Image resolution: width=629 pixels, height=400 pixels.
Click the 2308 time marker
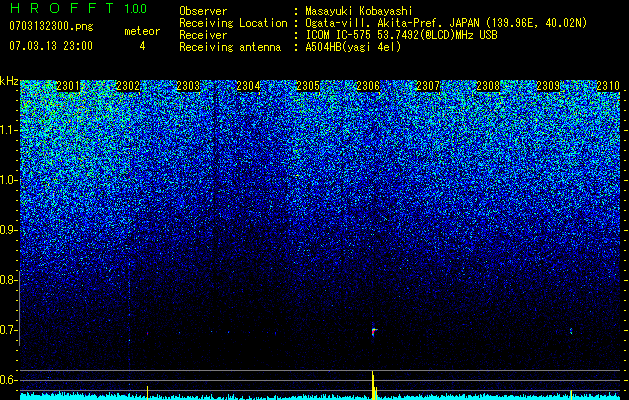coord(488,86)
